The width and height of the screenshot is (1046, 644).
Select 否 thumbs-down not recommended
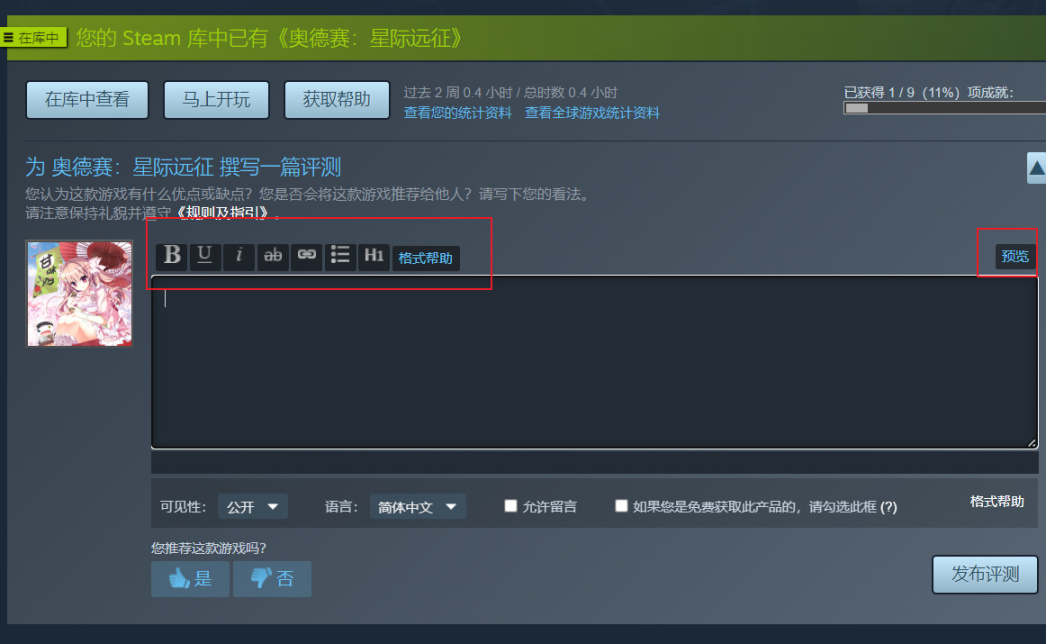pos(272,579)
